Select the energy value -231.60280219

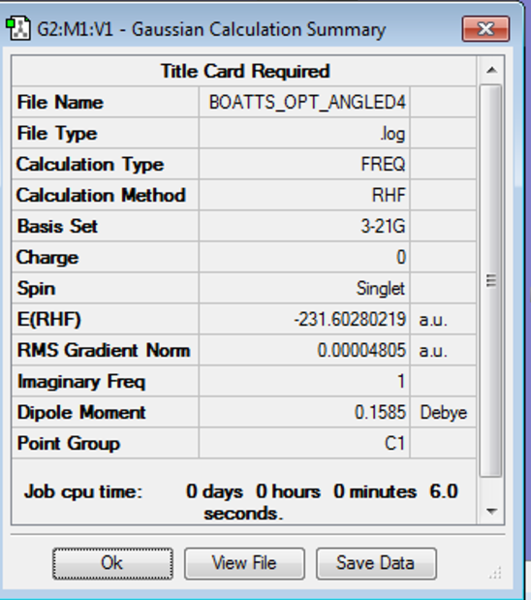click(x=350, y=320)
